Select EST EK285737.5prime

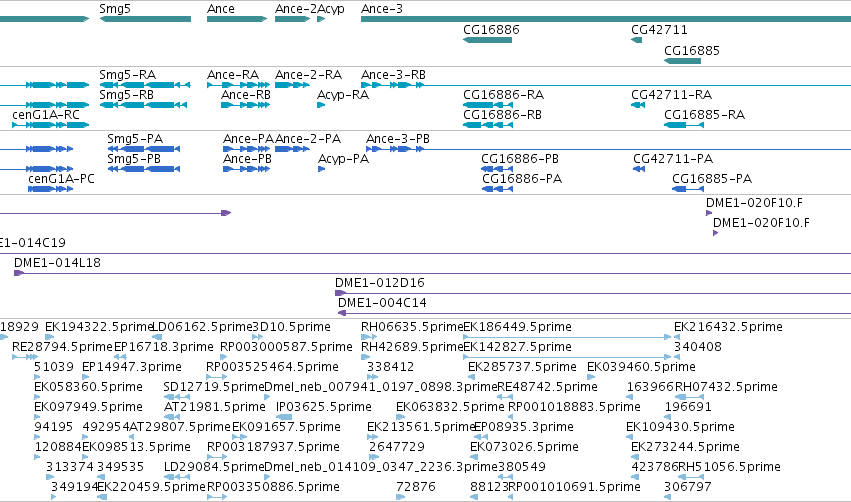point(522,367)
